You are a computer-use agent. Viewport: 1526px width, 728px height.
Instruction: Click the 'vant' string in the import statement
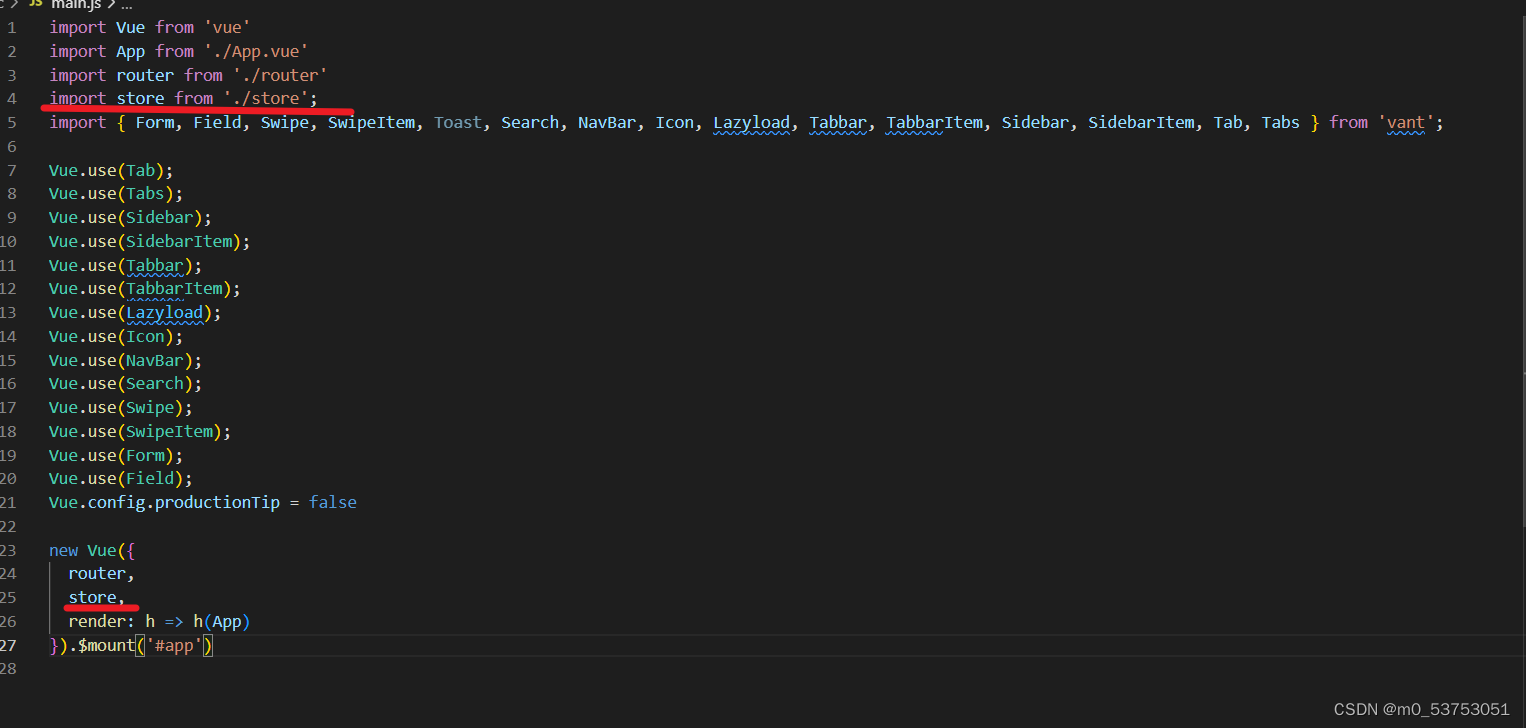[x=1404, y=121]
